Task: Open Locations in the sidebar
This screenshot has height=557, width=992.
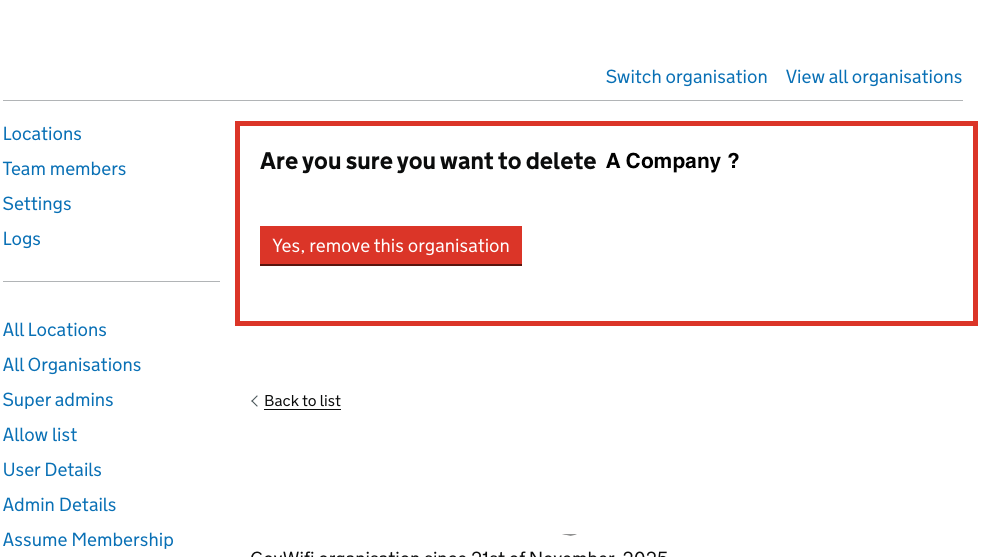Action: 42,134
